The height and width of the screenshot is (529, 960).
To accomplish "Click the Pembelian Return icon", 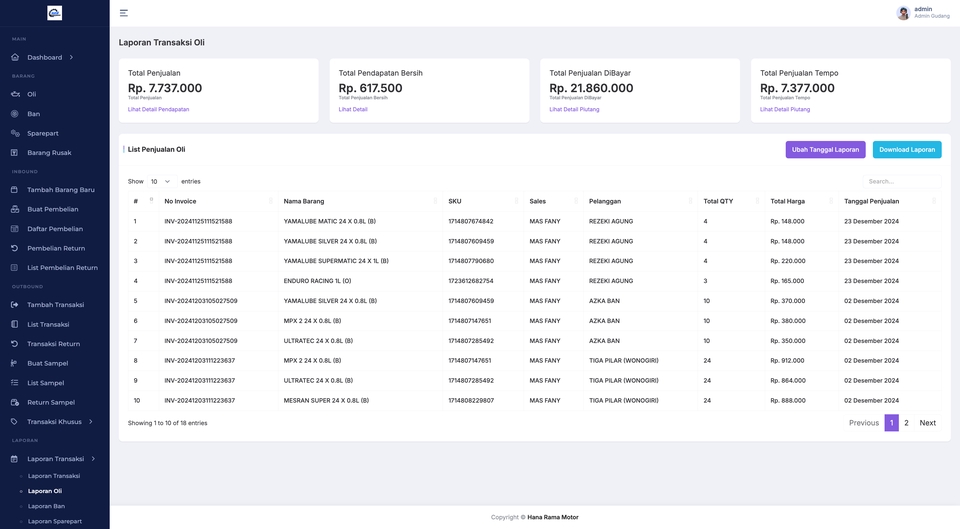I will pyautogui.click(x=15, y=248).
